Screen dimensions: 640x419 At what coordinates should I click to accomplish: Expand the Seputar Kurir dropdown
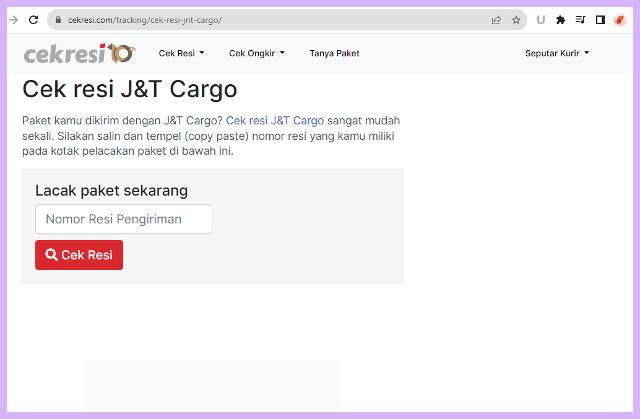tap(557, 53)
